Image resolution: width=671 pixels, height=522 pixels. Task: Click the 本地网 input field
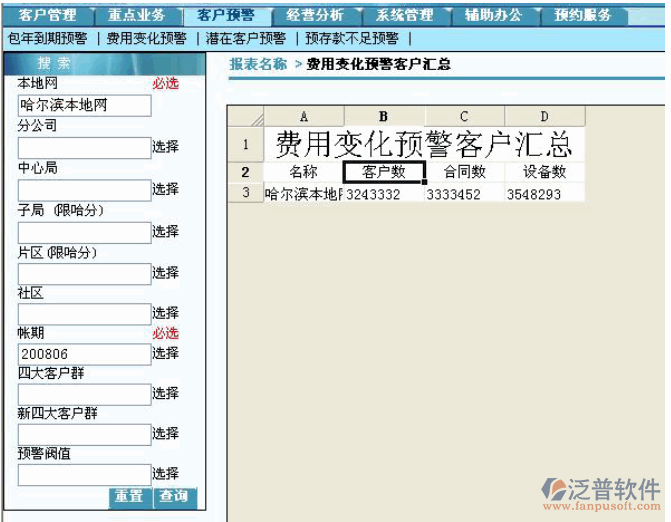[84, 105]
